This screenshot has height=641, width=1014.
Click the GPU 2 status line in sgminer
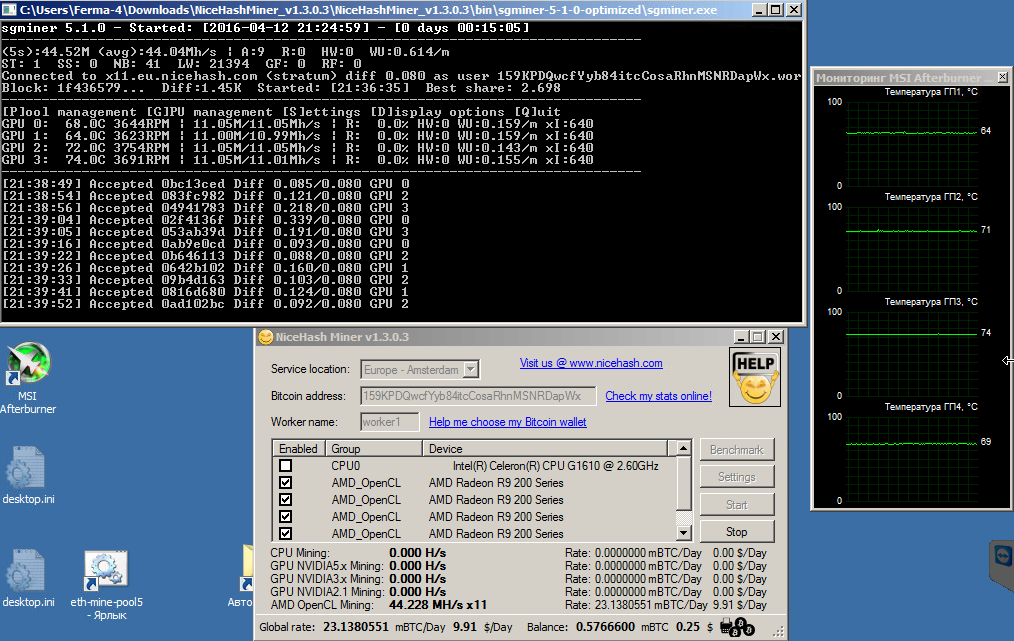[x=297, y=147]
